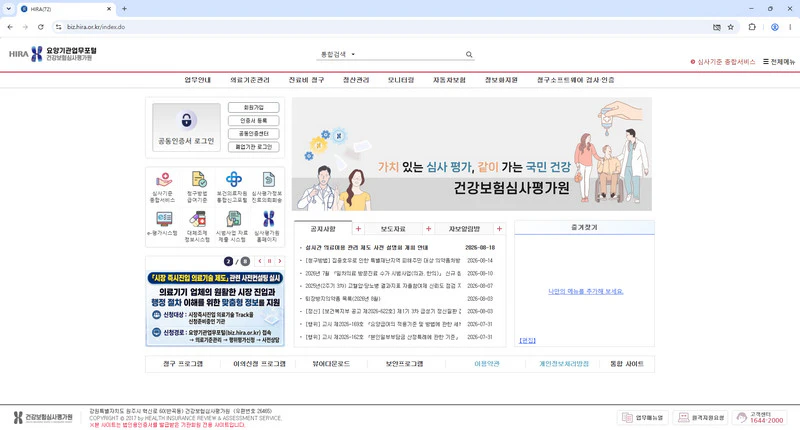Open notice 퇴장방지의약품 목록
This screenshot has width=800, height=430.
pos(343,299)
